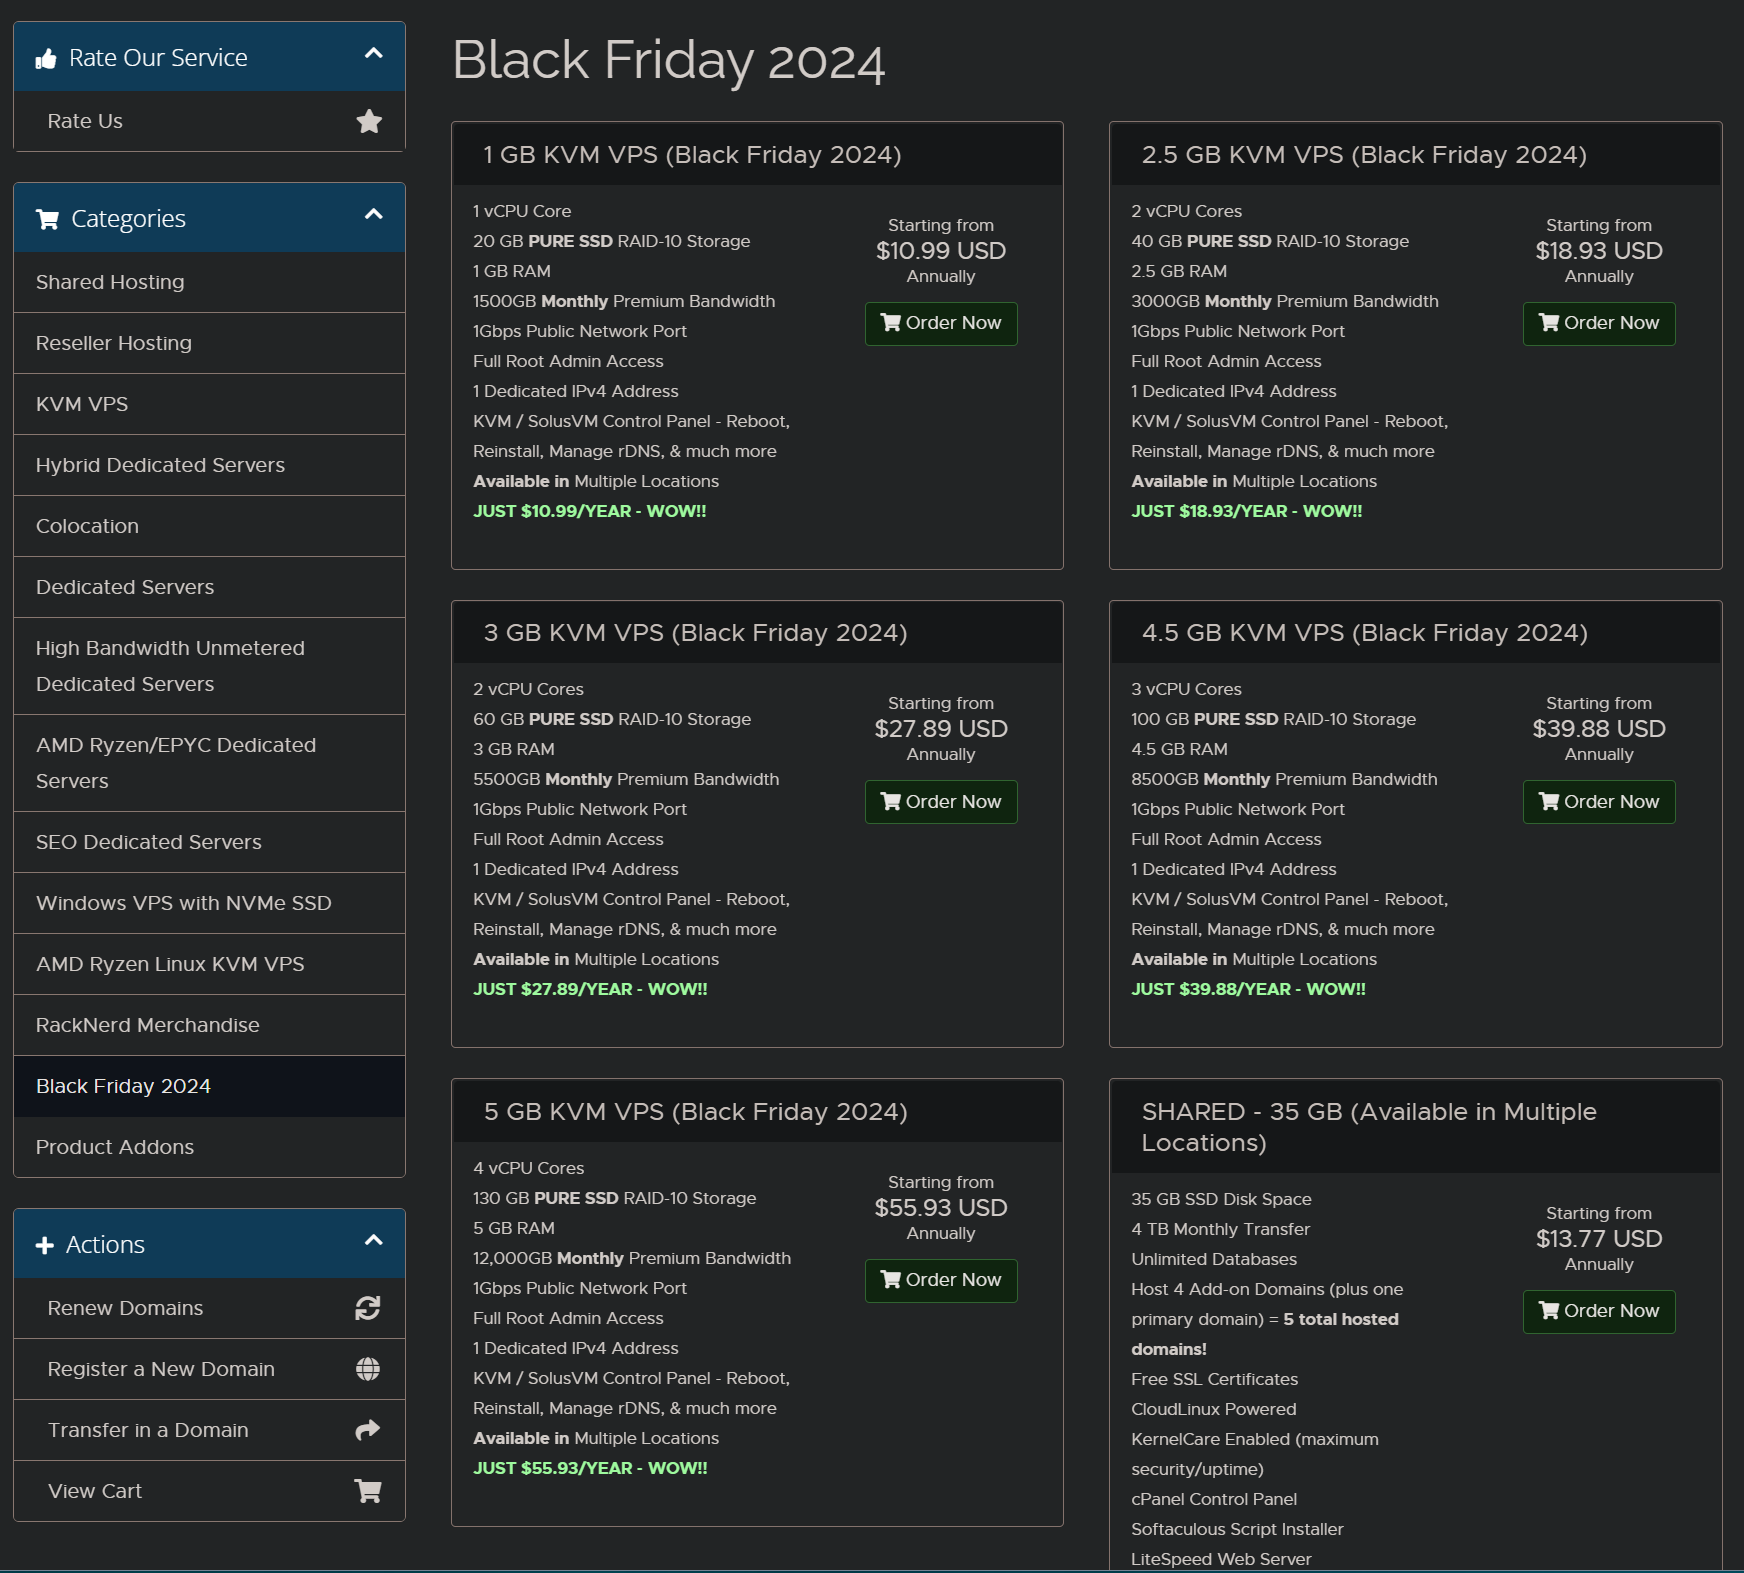Click the globe icon for Register a New Domain
This screenshot has height=1573, width=1744.
(x=368, y=1369)
